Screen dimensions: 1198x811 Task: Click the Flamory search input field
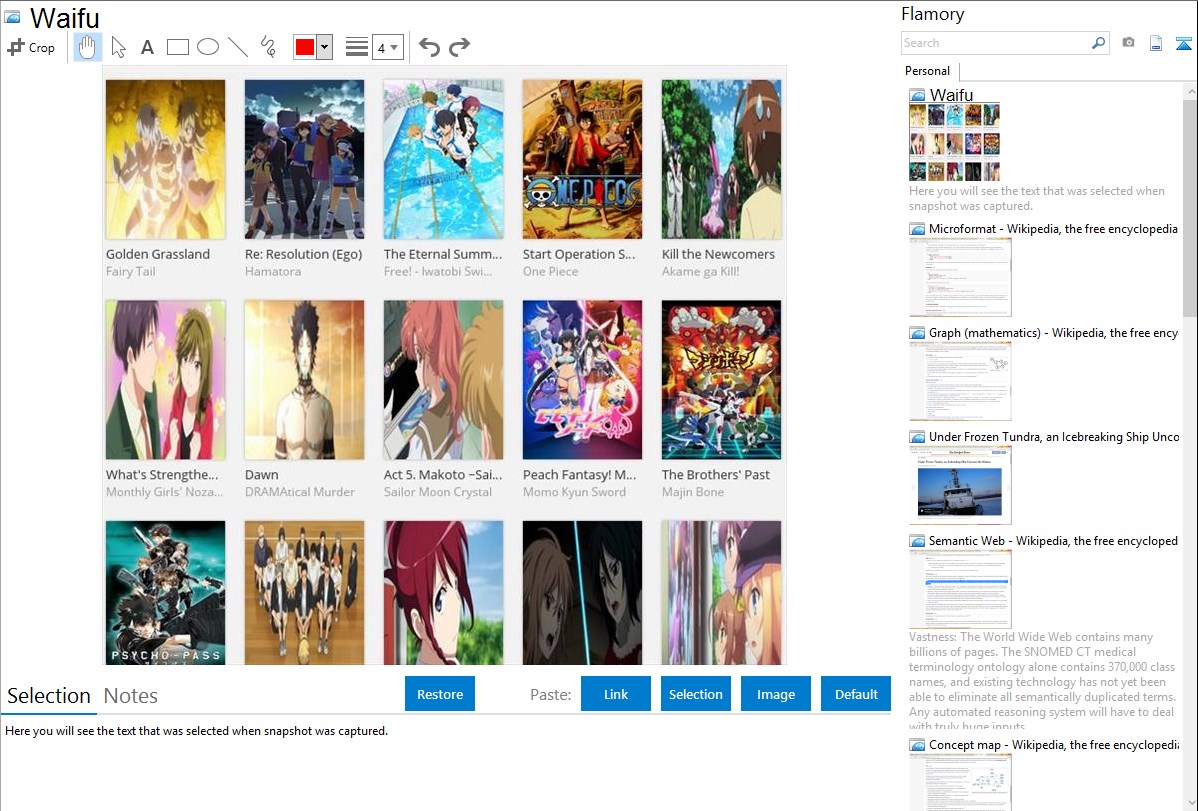(995, 43)
